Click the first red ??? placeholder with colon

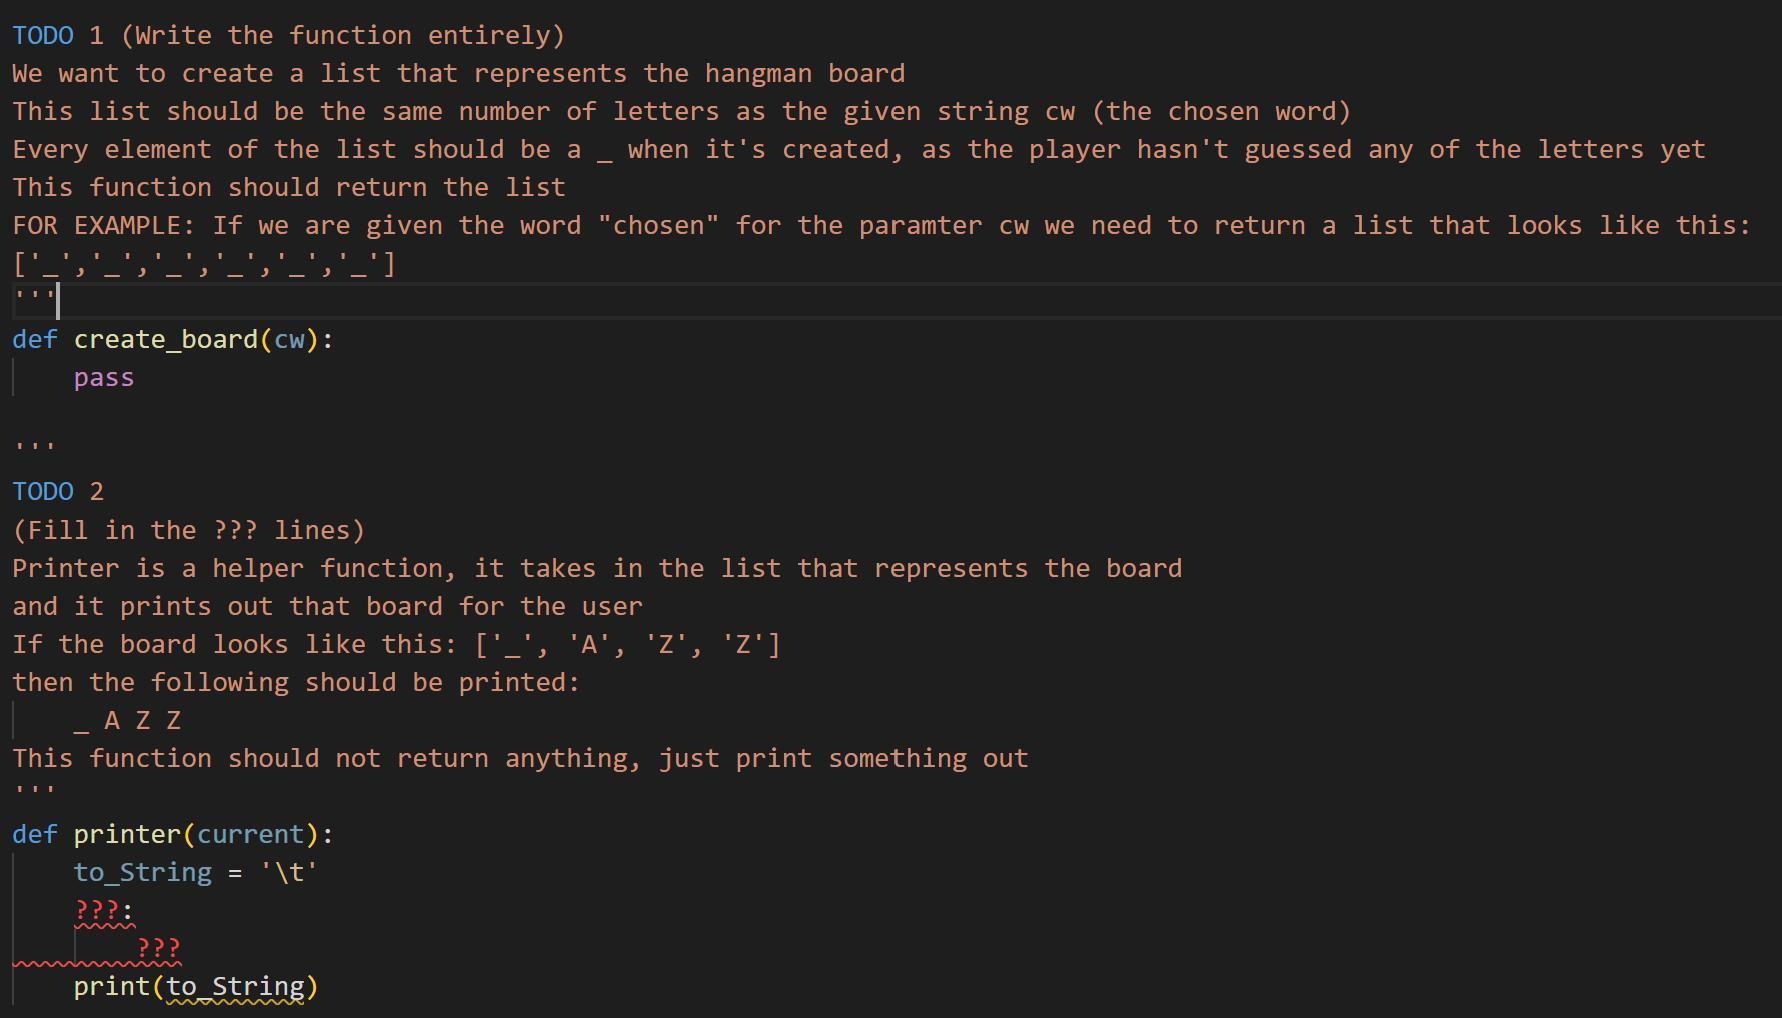tap(104, 911)
